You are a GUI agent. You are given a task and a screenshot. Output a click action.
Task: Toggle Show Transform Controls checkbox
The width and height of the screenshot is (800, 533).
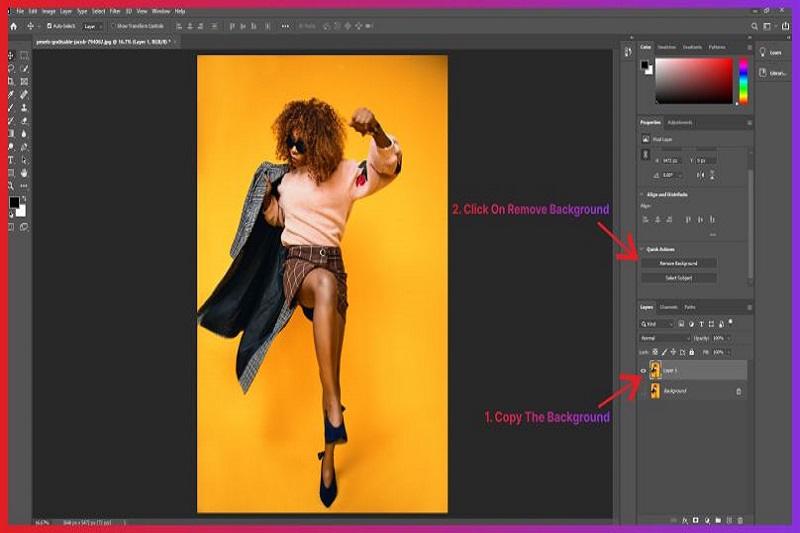[x=113, y=26]
